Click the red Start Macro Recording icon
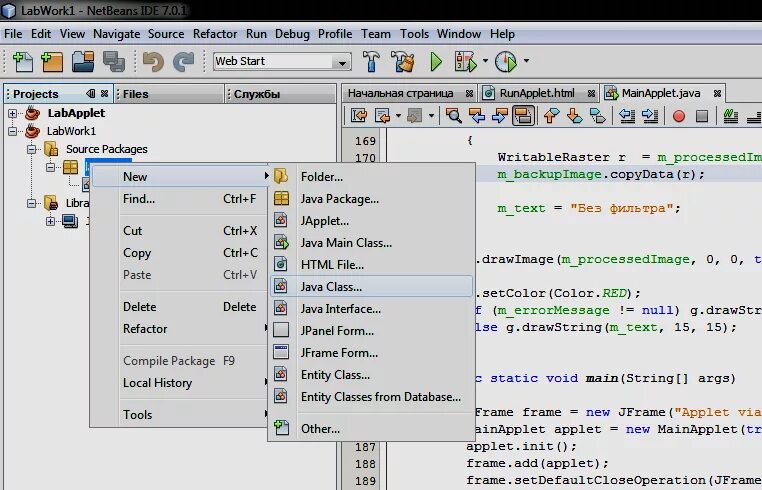Screen dimensions: 762x490 pos(679,116)
